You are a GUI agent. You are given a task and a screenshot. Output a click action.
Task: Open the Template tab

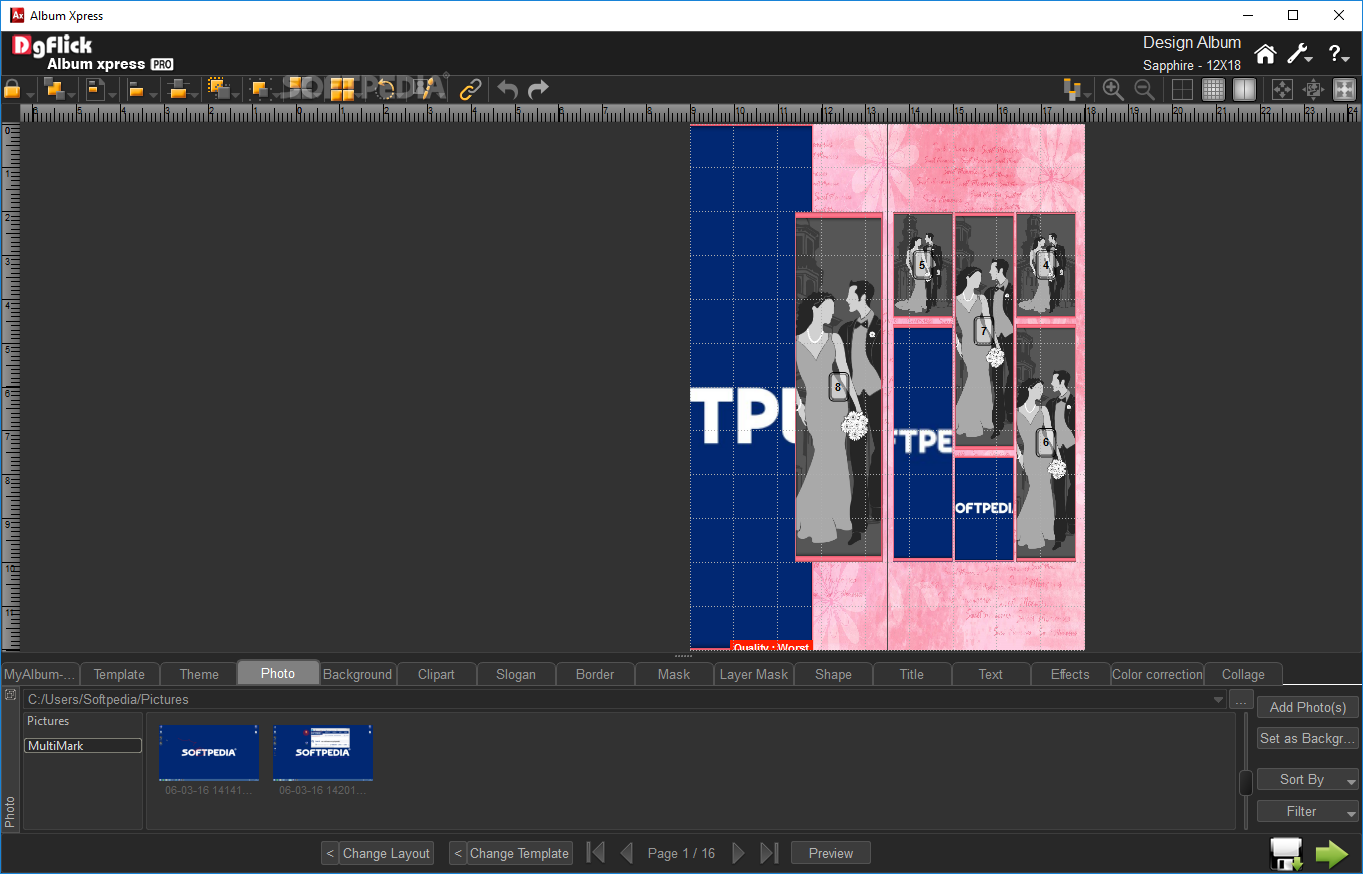(x=119, y=674)
